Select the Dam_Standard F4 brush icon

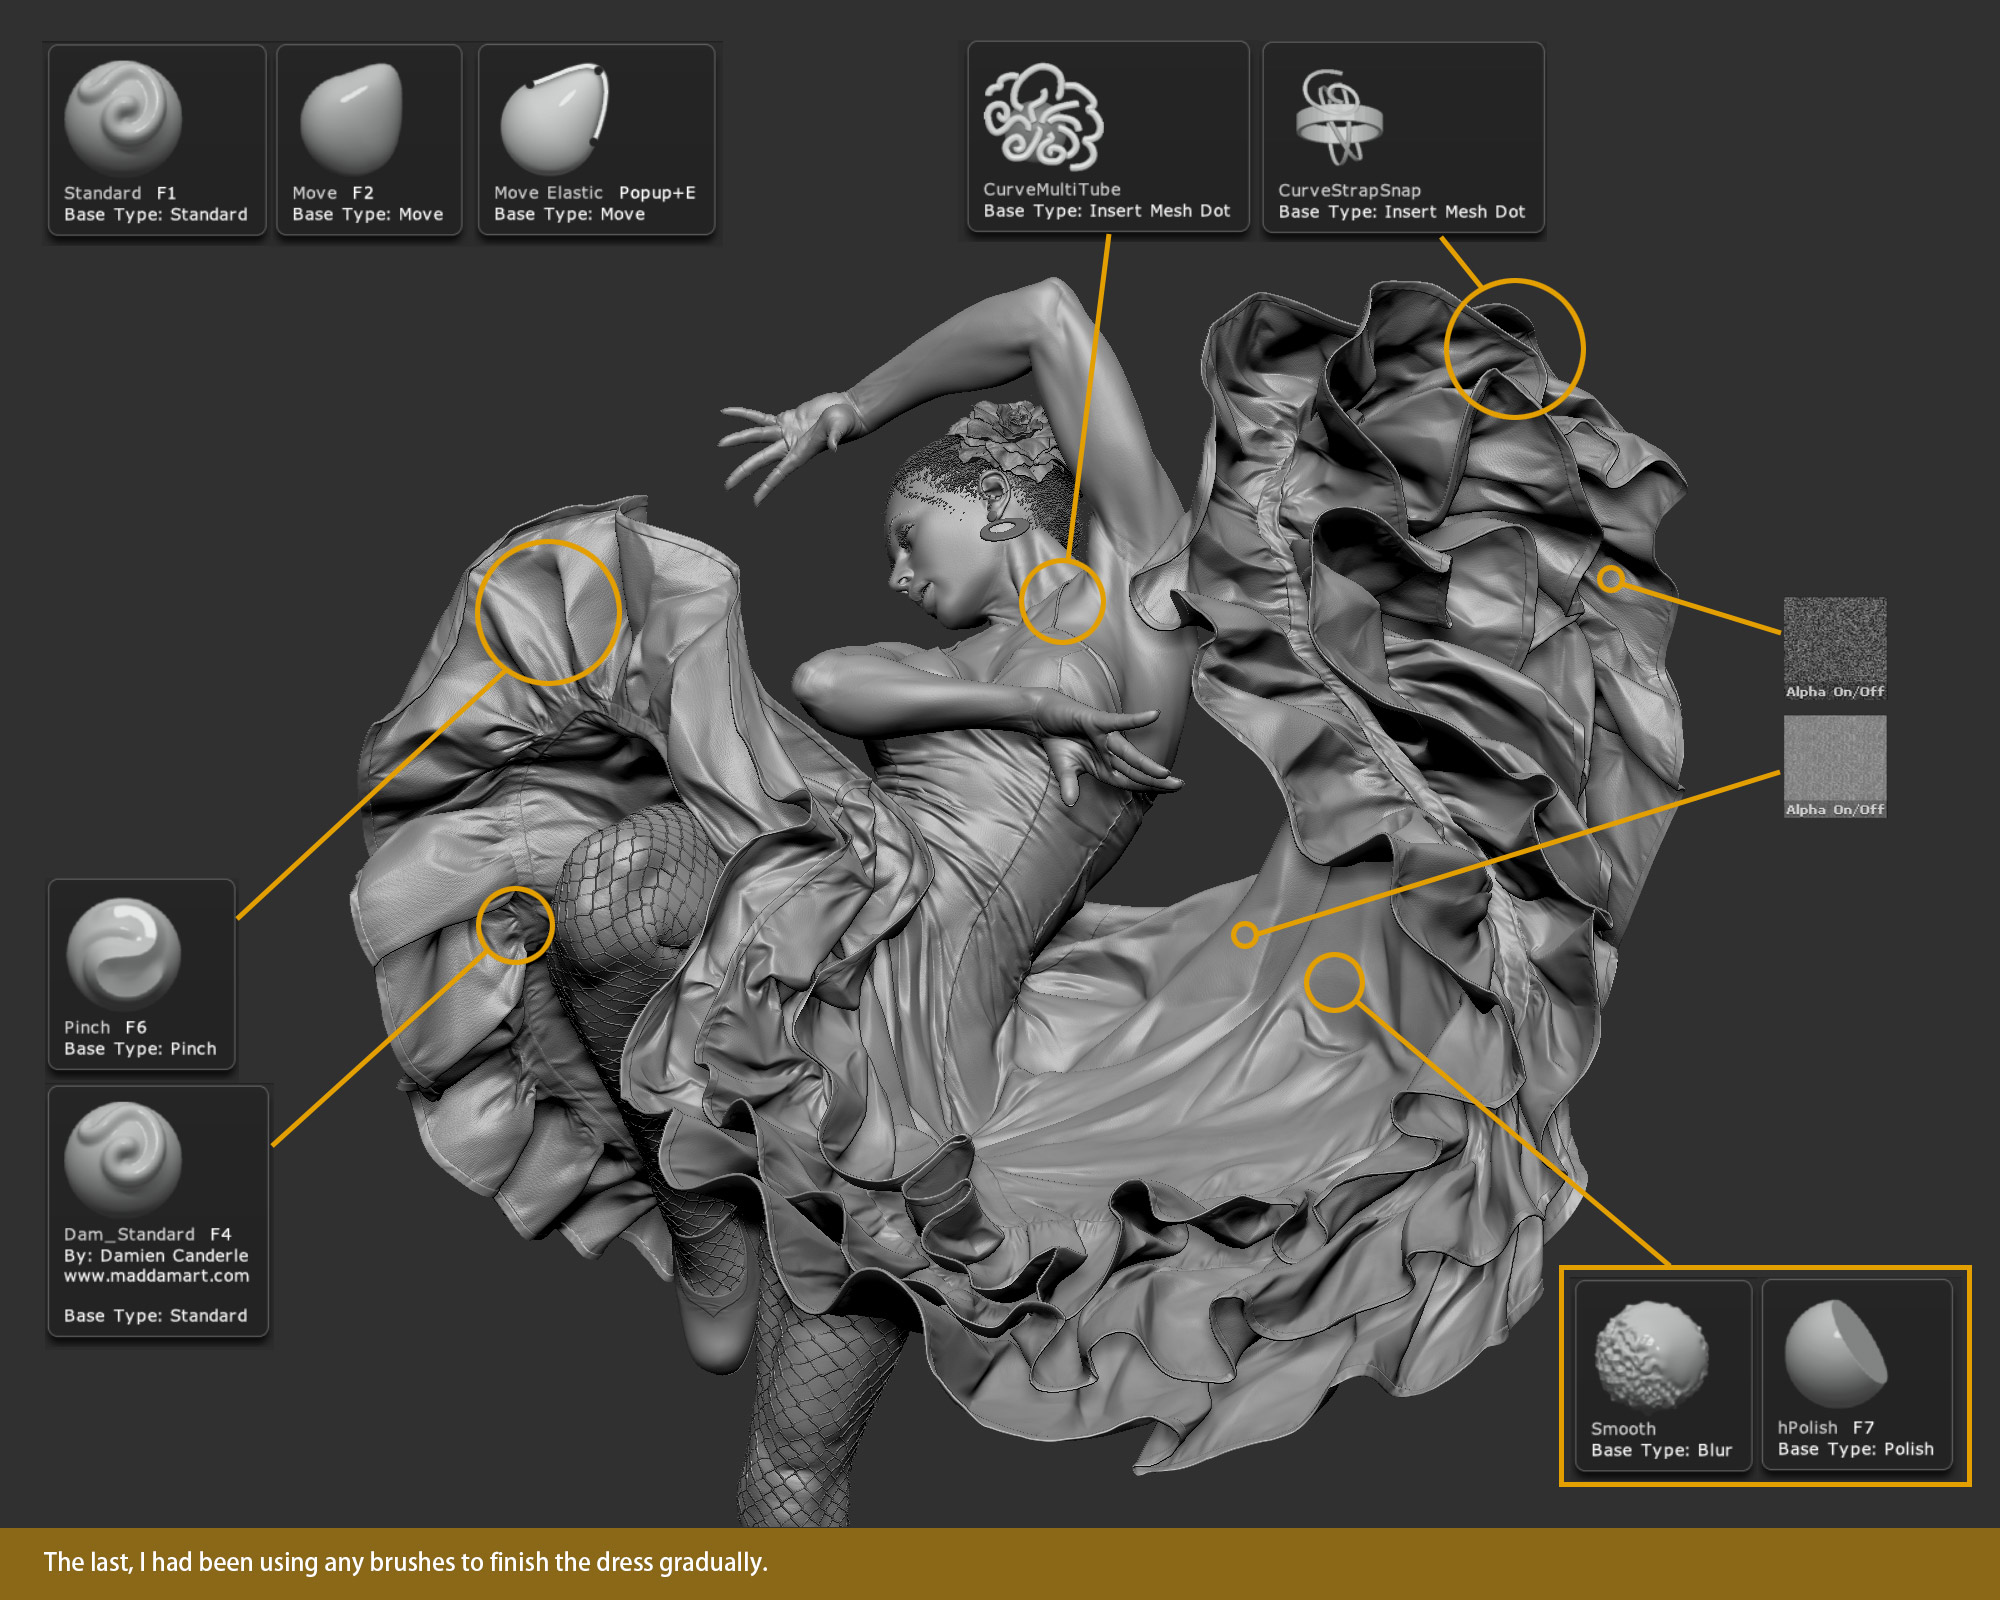pyautogui.click(x=123, y=1159)
